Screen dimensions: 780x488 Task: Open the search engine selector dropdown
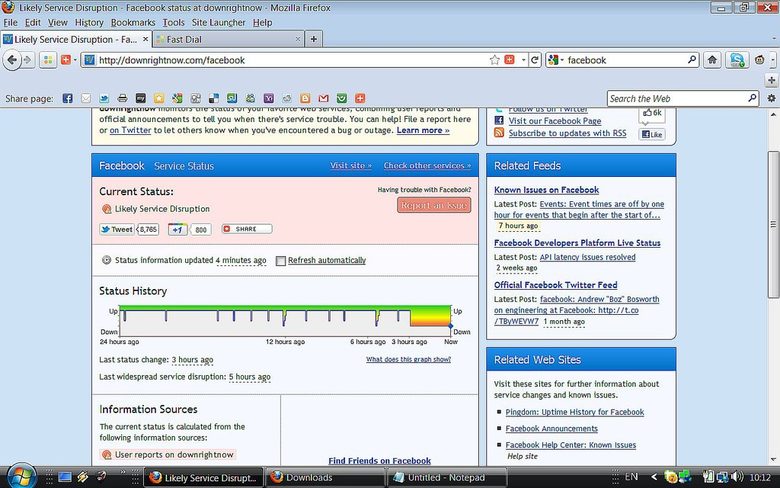(562, 60)
